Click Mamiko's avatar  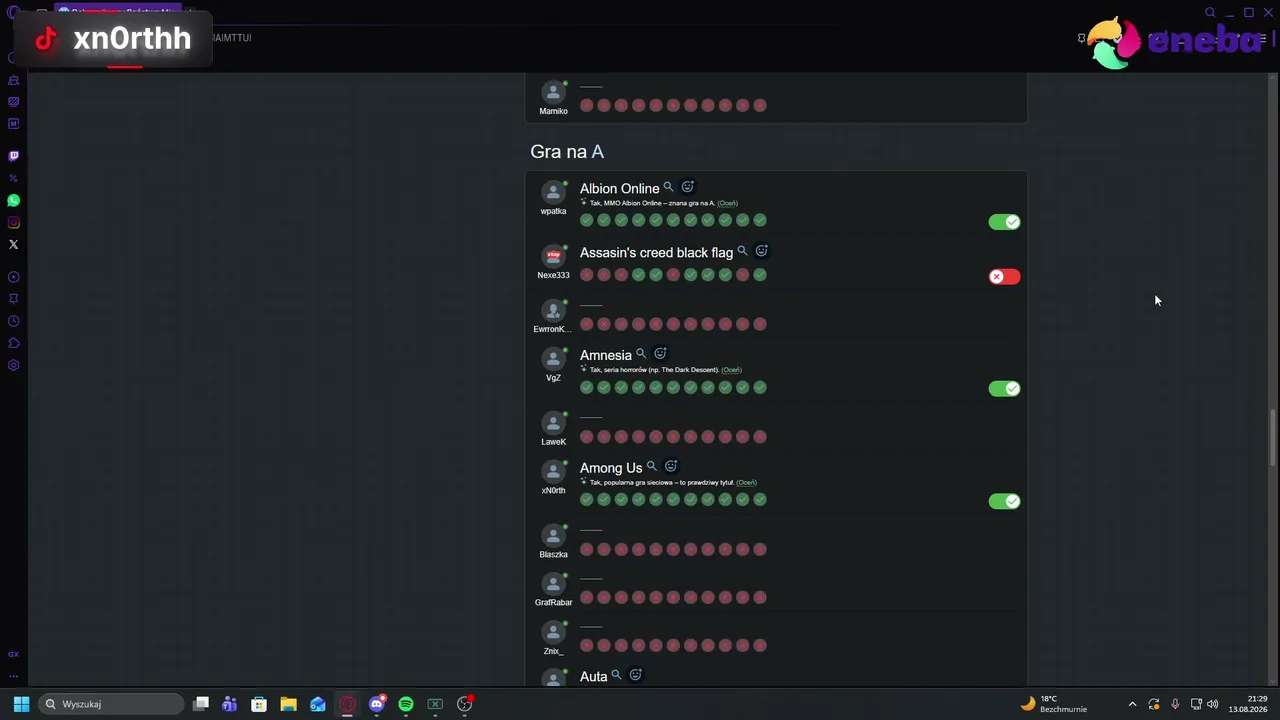pos(553,92)
